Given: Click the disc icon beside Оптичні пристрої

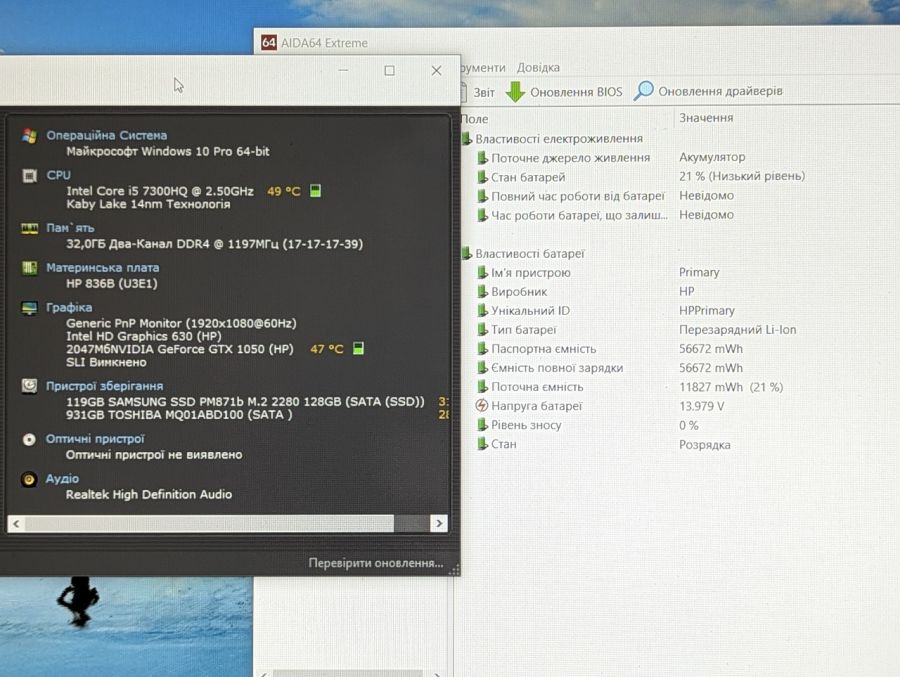Looking at the screenshot, I should point(29,440).
